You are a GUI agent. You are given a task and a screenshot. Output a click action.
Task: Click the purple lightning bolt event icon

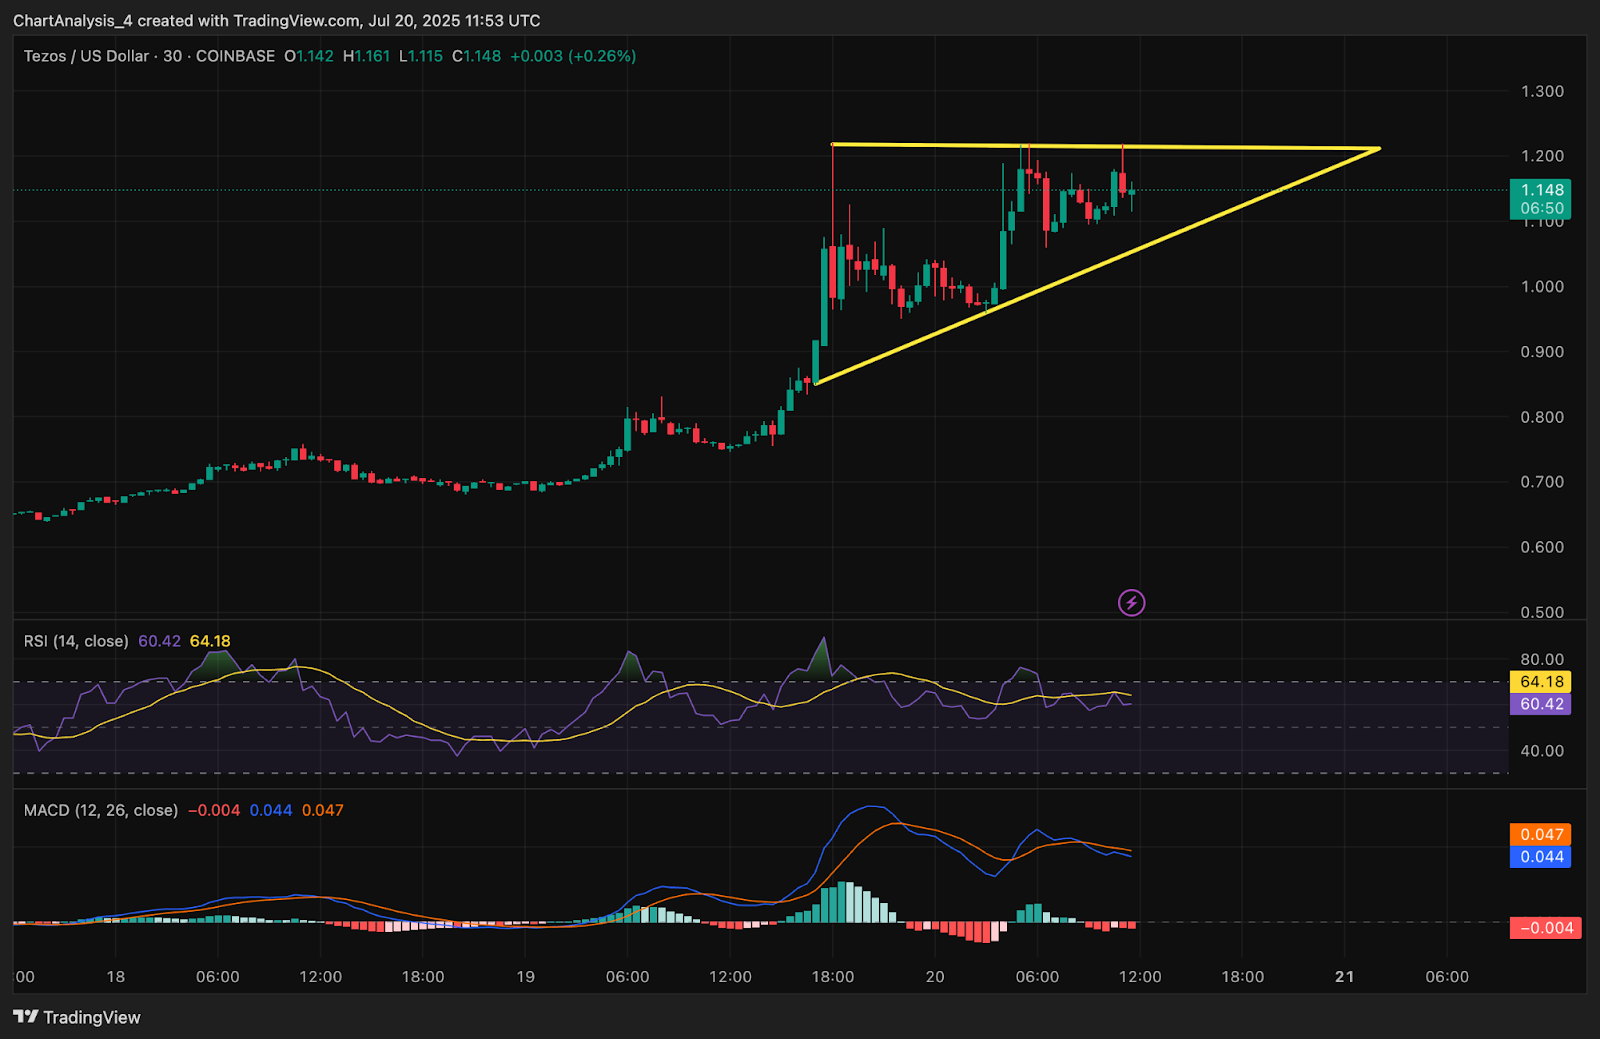click(1131, 602)
